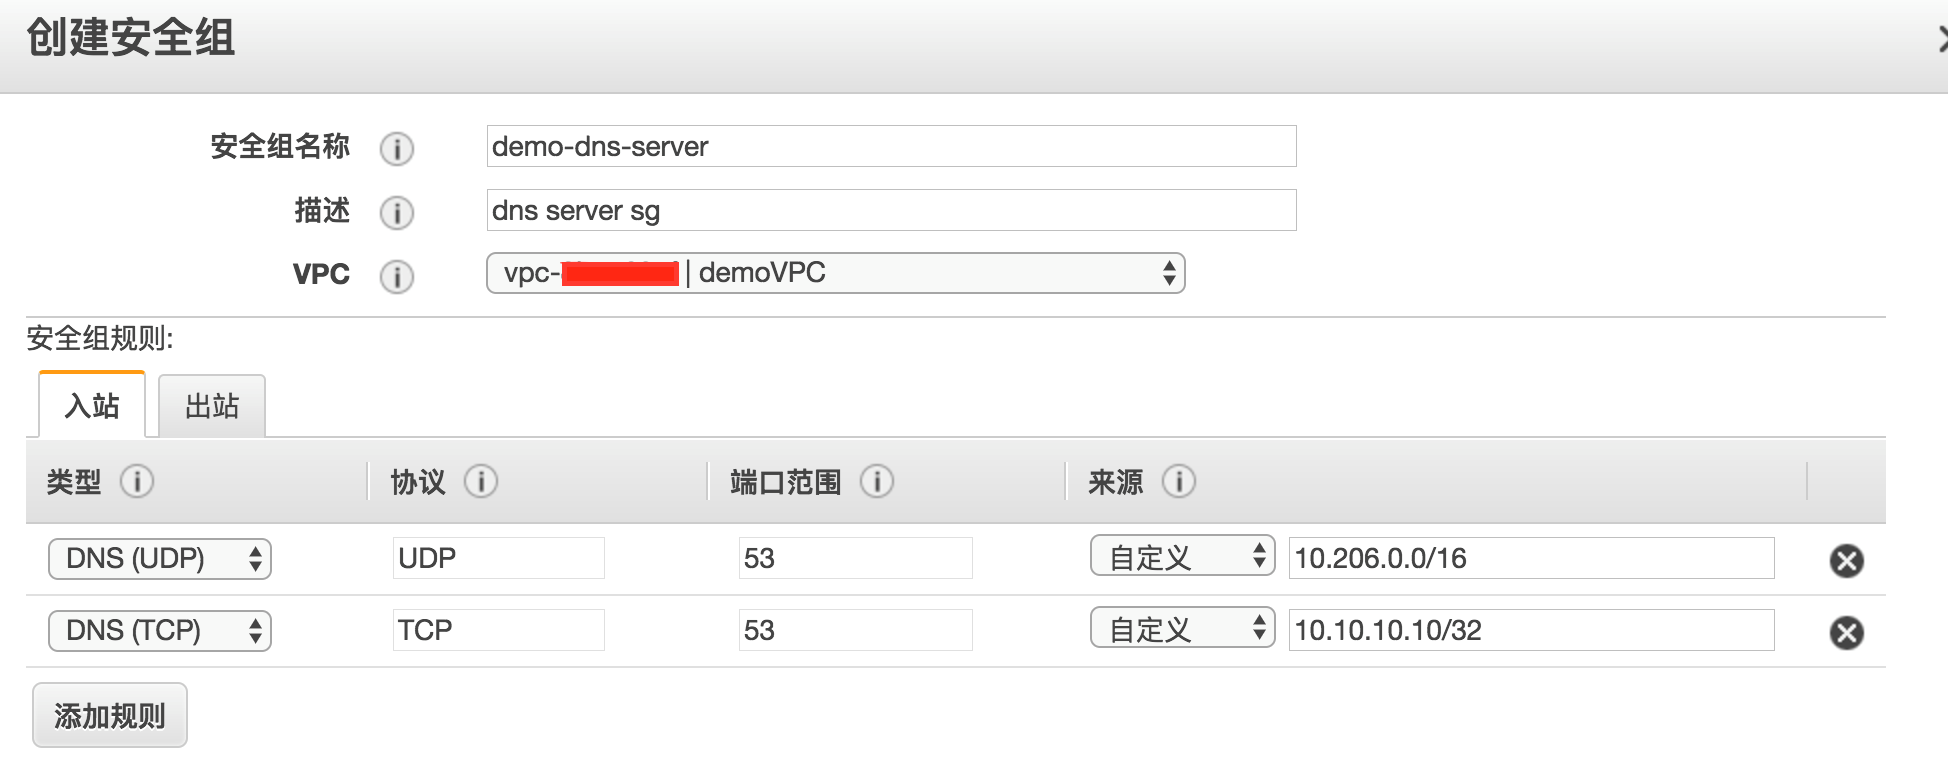
Task: Click info icon next to 类型 header
Action: coord(137,482)
